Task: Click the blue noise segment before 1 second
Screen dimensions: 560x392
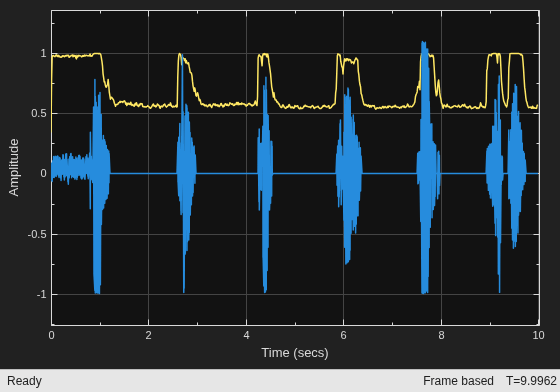Action: [70, 167]
